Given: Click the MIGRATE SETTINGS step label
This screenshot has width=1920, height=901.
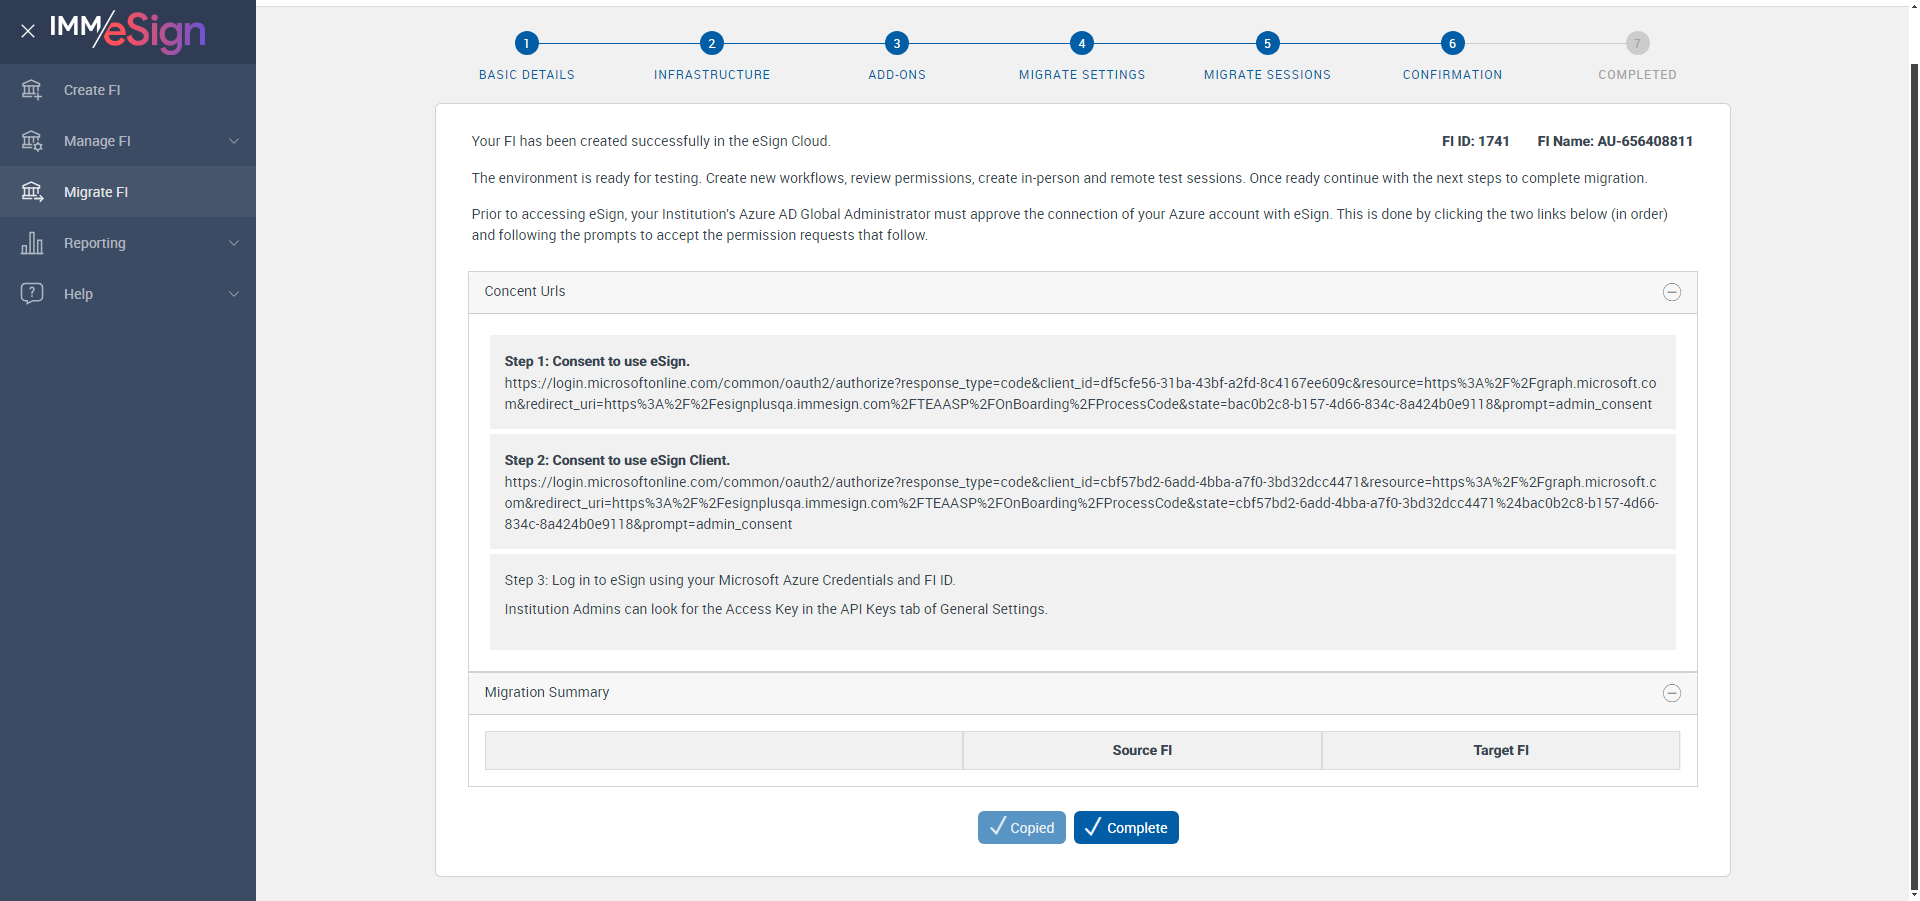Looking at the screenshot, I should click(1082, 75).
